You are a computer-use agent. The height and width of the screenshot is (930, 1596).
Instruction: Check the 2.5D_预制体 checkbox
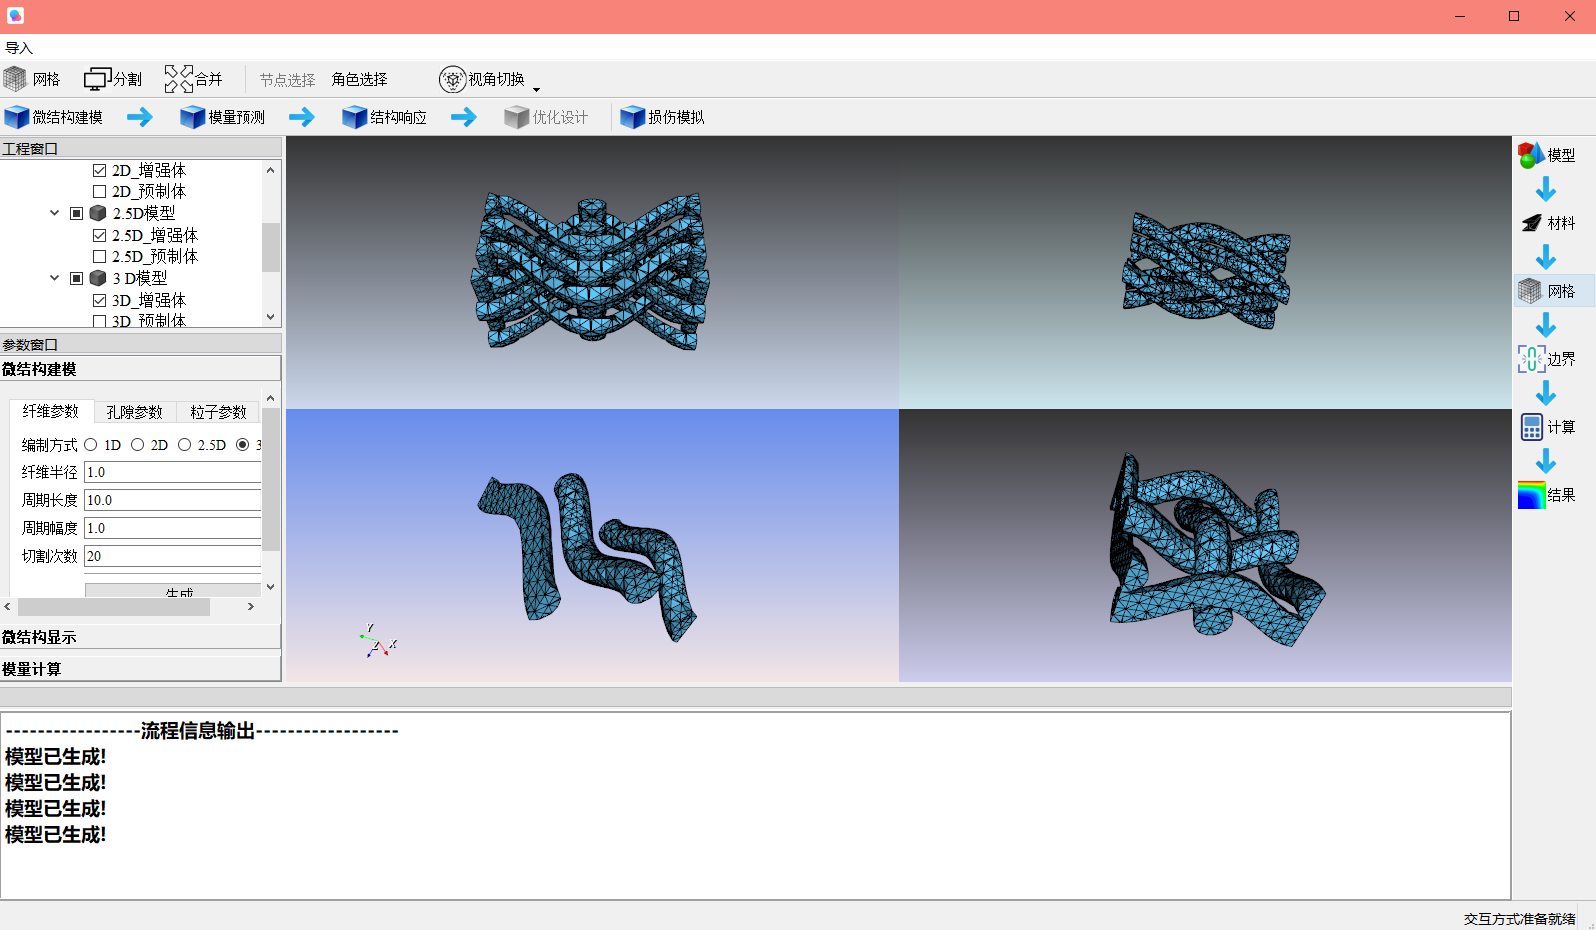[x=99, y=256]
